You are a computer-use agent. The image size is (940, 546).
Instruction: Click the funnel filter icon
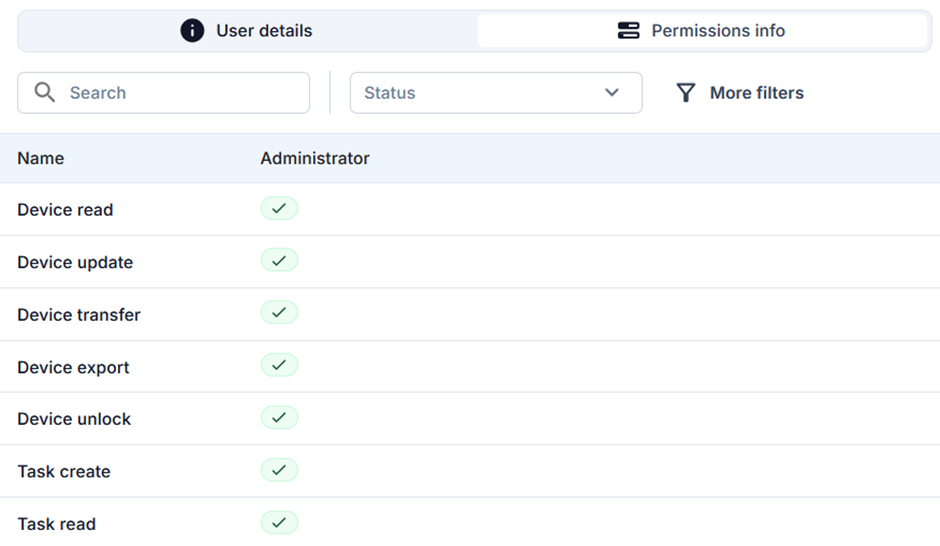click(x=685, y=93)
